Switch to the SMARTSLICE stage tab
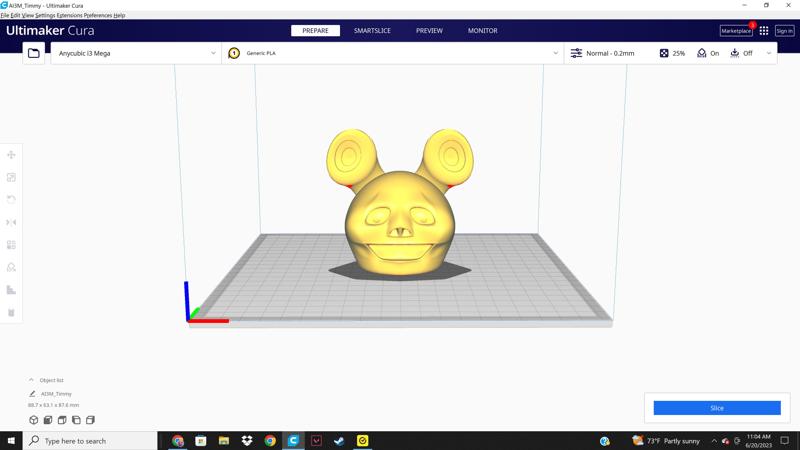This screenshot has width=800, height=450. click(372, 31)
